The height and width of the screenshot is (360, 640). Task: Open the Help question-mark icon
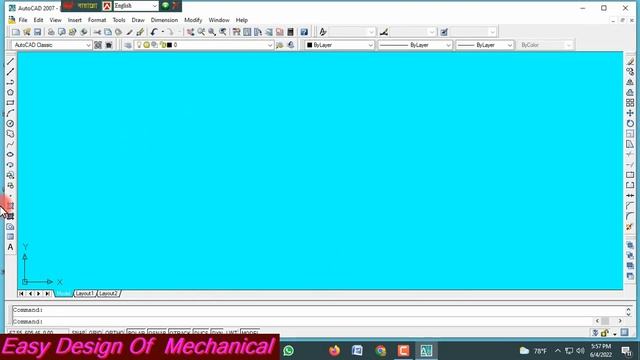pyautogui.click(x=304, y=32)
